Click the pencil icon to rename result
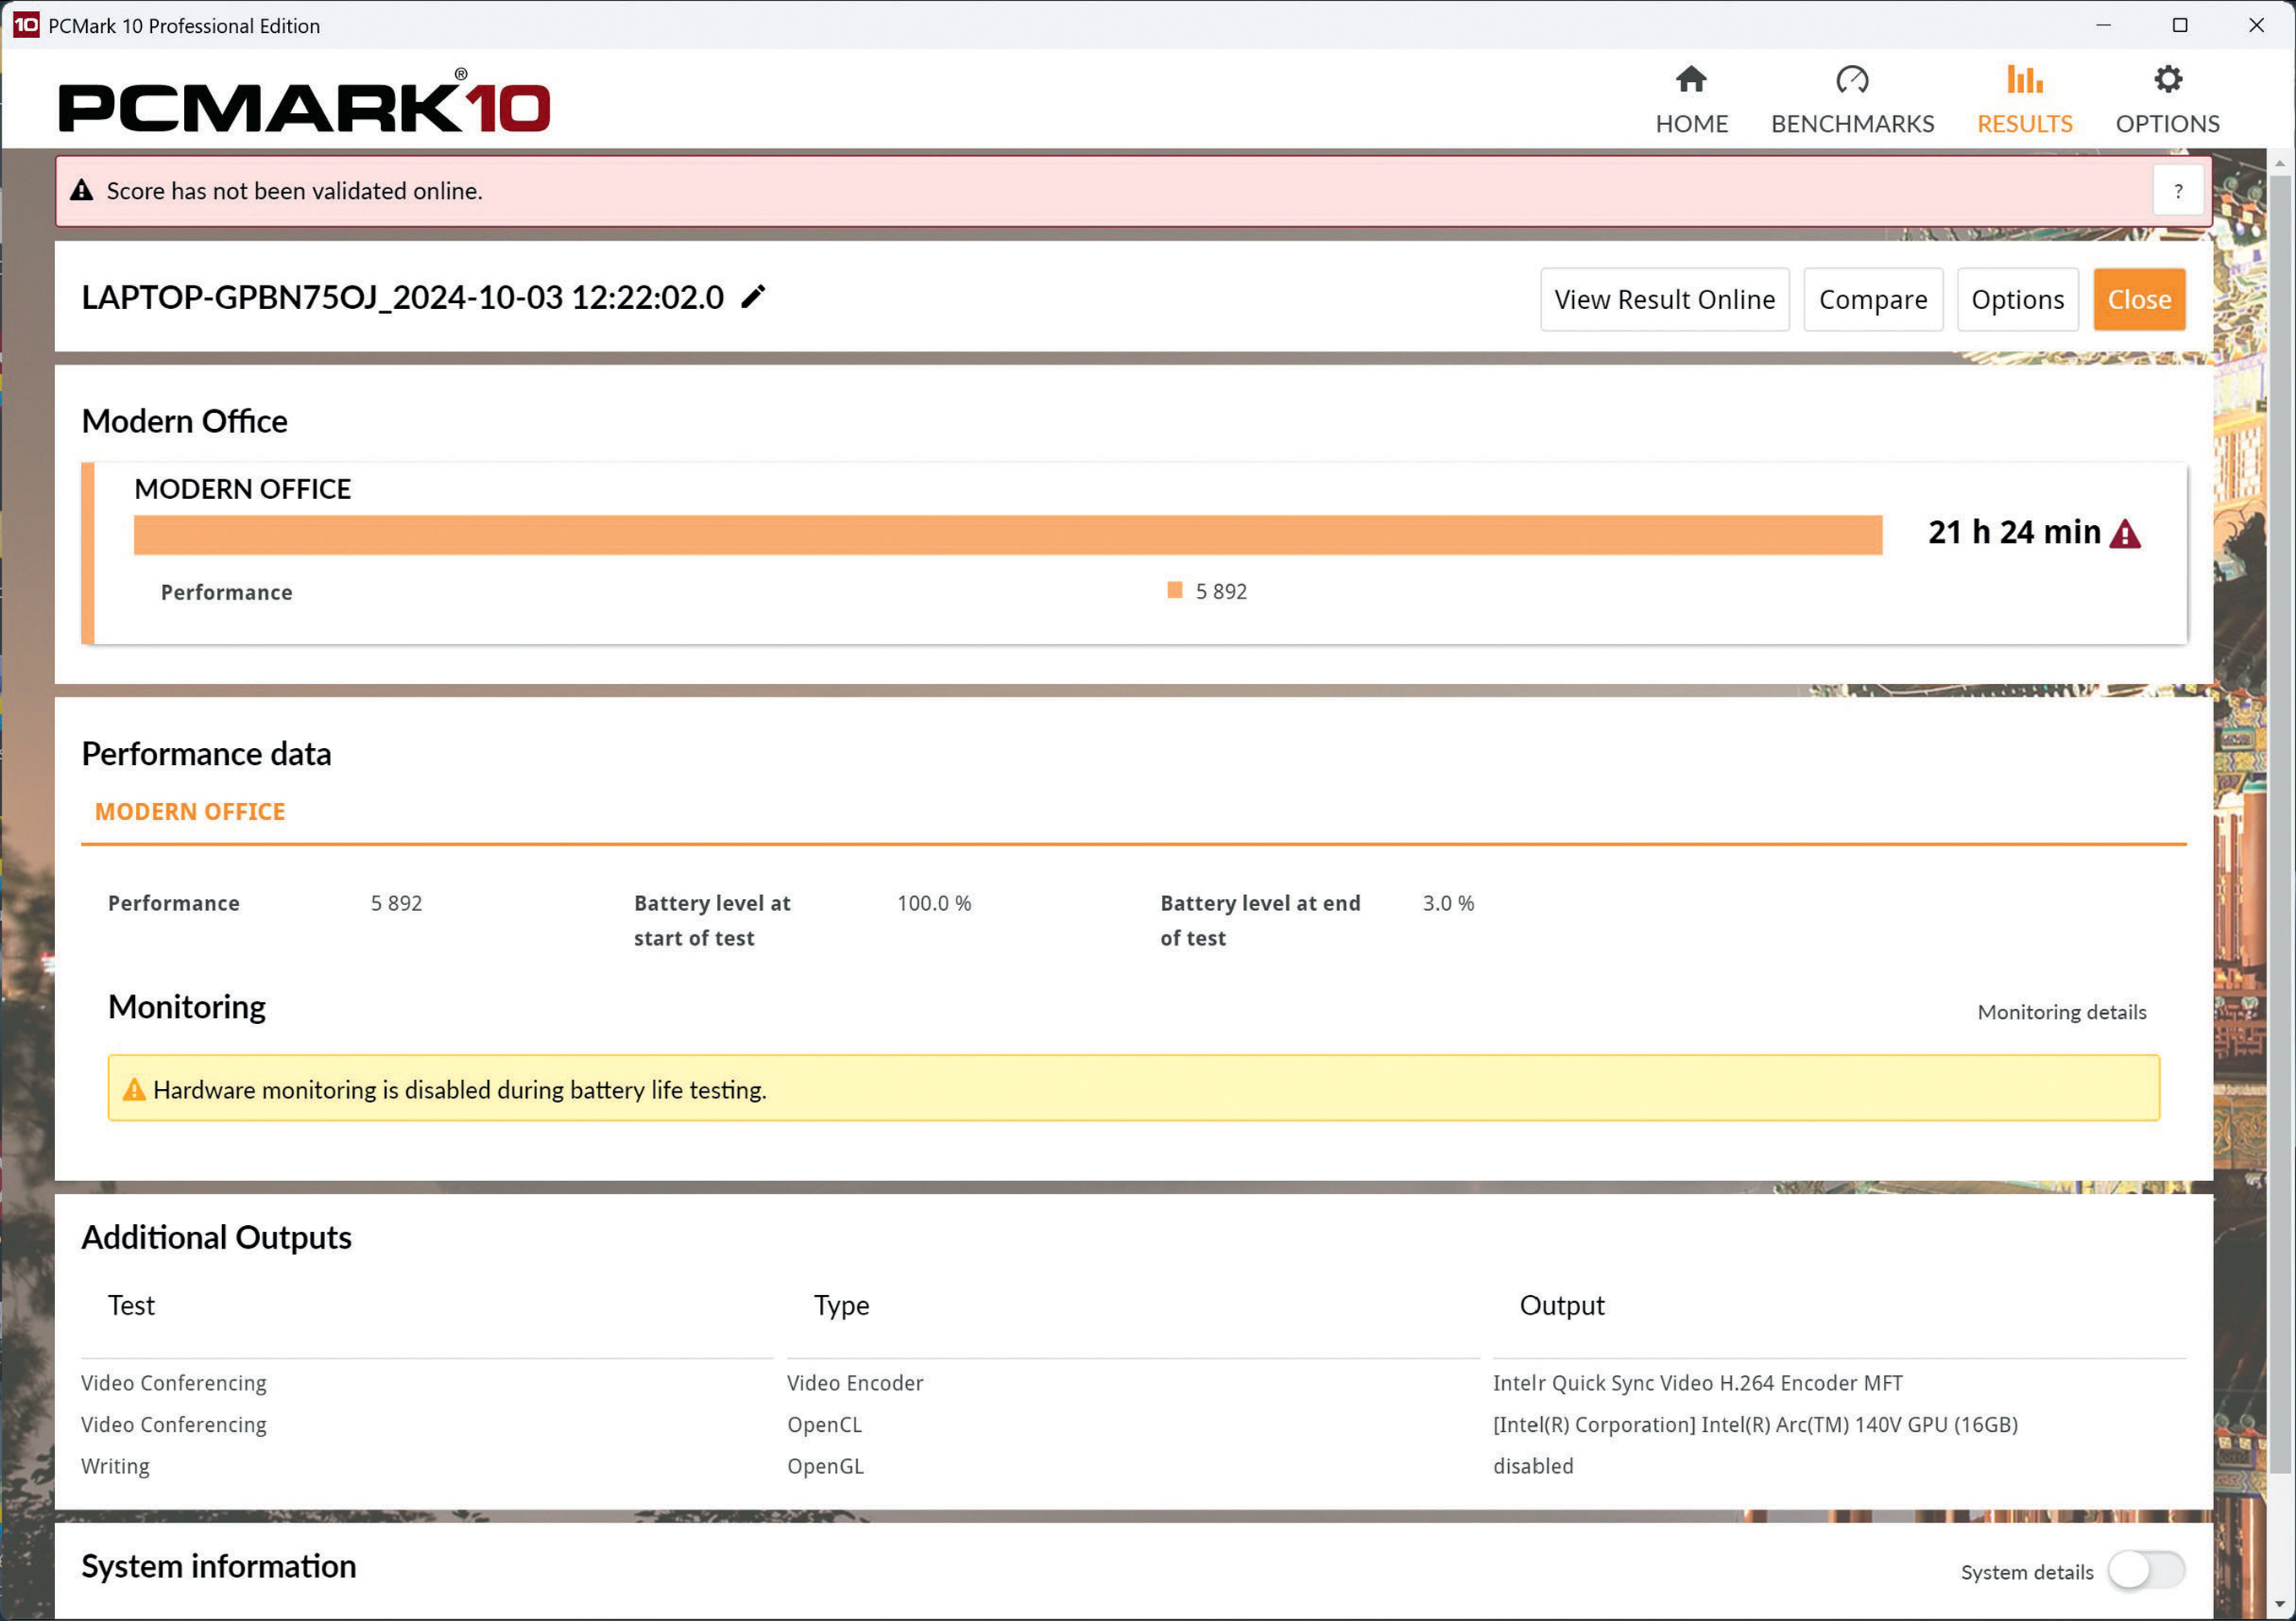 pos(753,297)
